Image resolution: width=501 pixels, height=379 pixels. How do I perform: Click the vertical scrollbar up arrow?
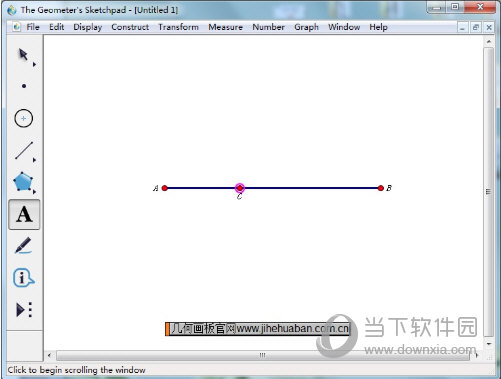pyautogui.click(x=489, y=42)
